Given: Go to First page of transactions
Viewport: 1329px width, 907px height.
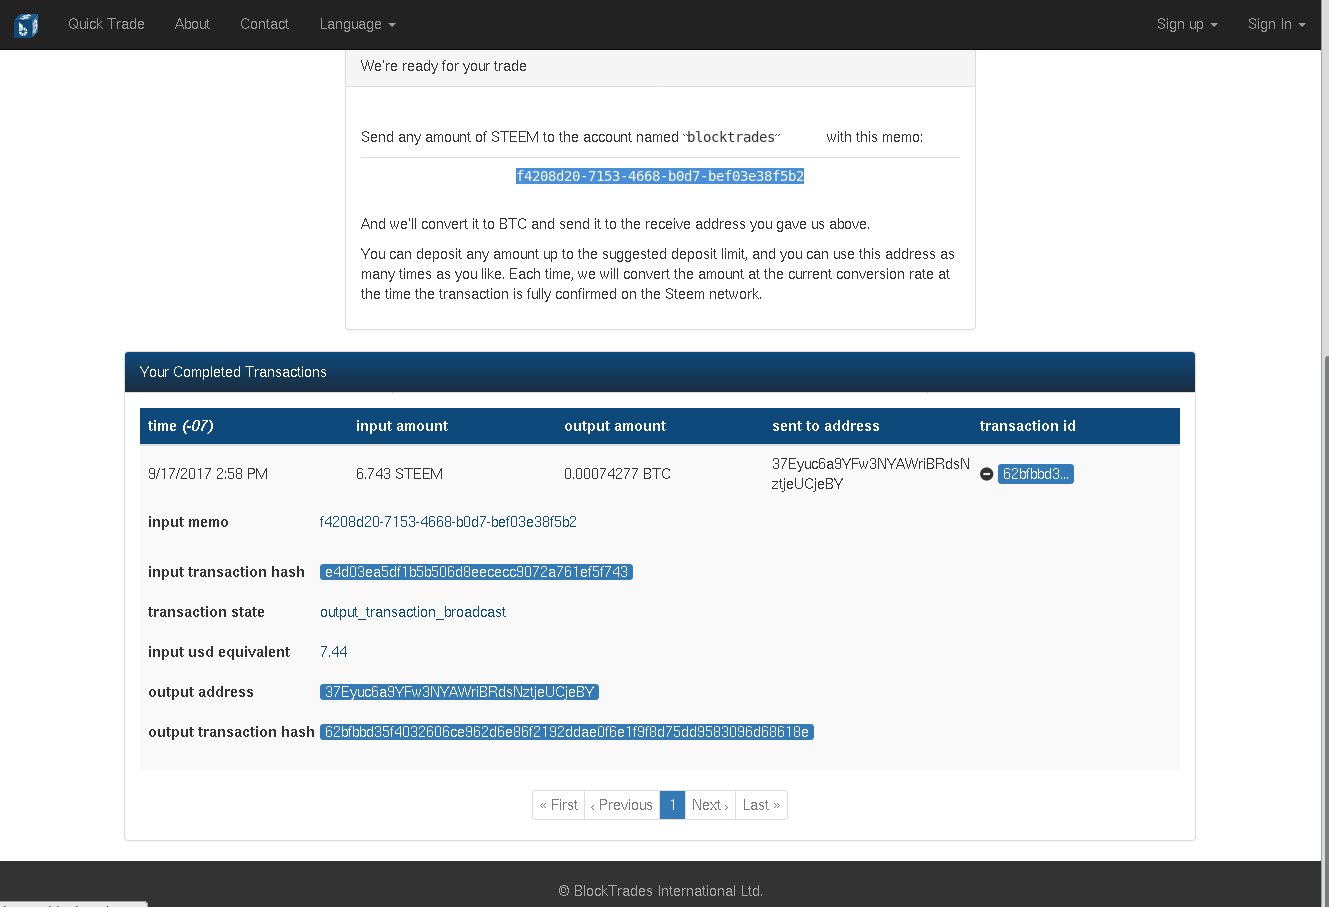Looking at the screenshot, I should point(559,805).
